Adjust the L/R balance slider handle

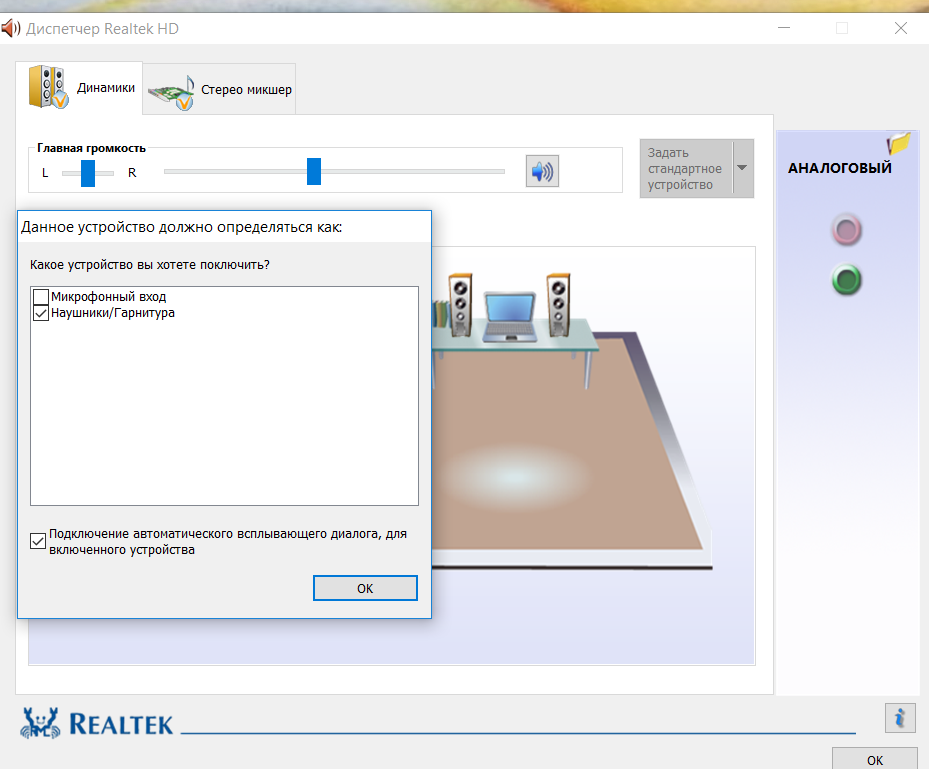[x=88, y=173]
